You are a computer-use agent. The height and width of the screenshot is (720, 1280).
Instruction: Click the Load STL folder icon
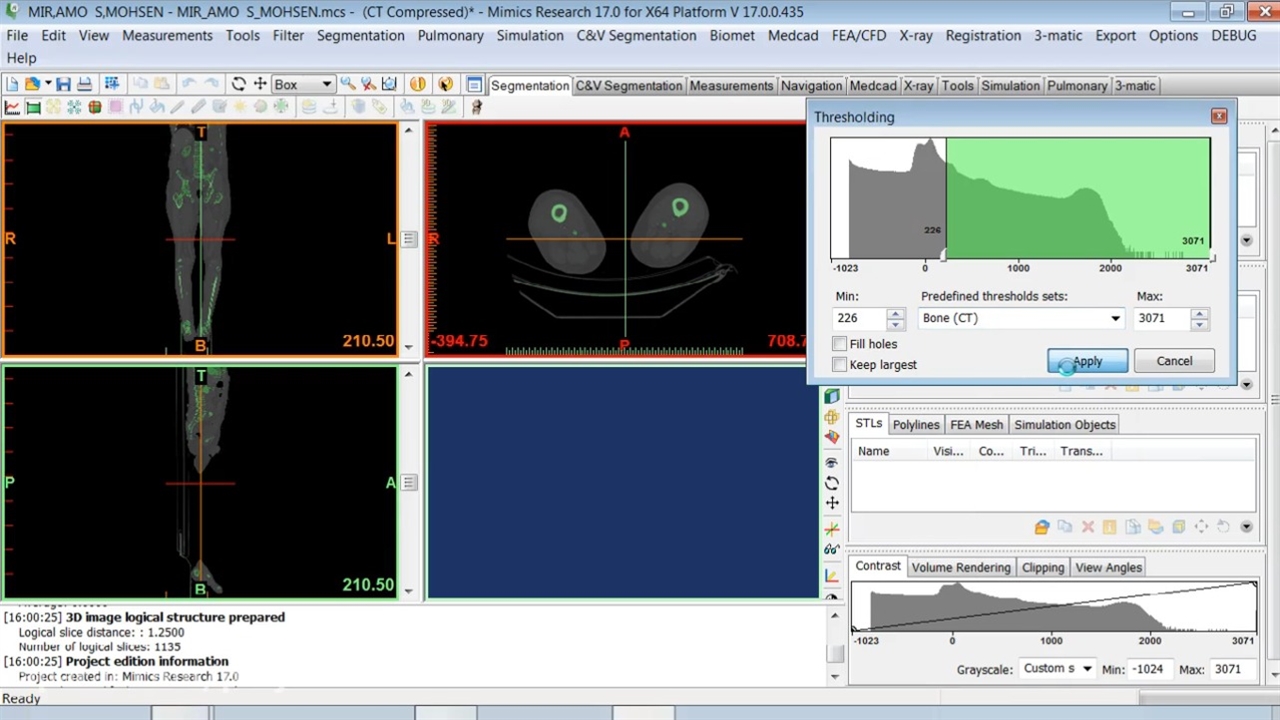pyautogui.click(x=1042, y=527)
